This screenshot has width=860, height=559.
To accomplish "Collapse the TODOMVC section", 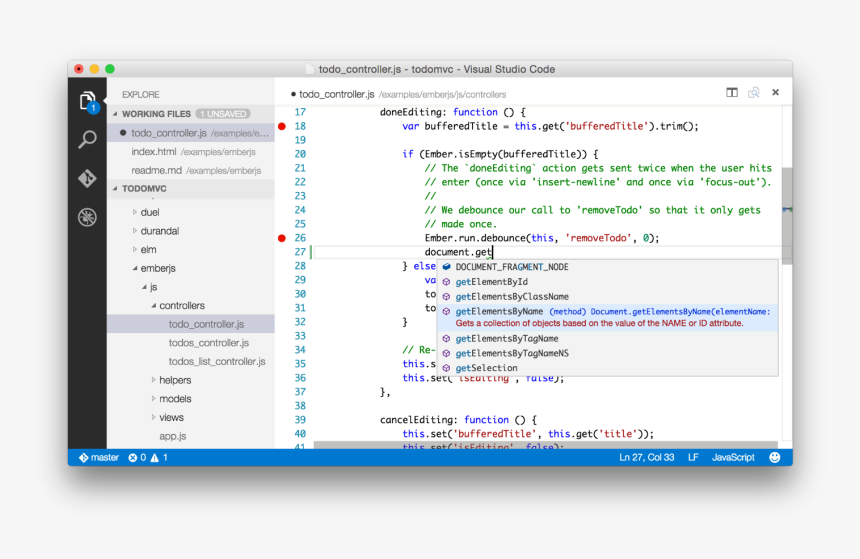I will point(115,188).
